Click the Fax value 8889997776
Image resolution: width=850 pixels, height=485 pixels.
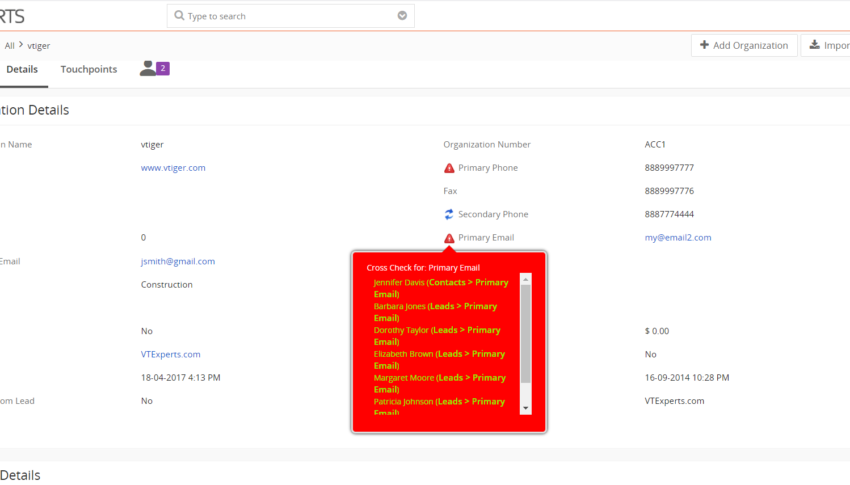pos(669,191)
